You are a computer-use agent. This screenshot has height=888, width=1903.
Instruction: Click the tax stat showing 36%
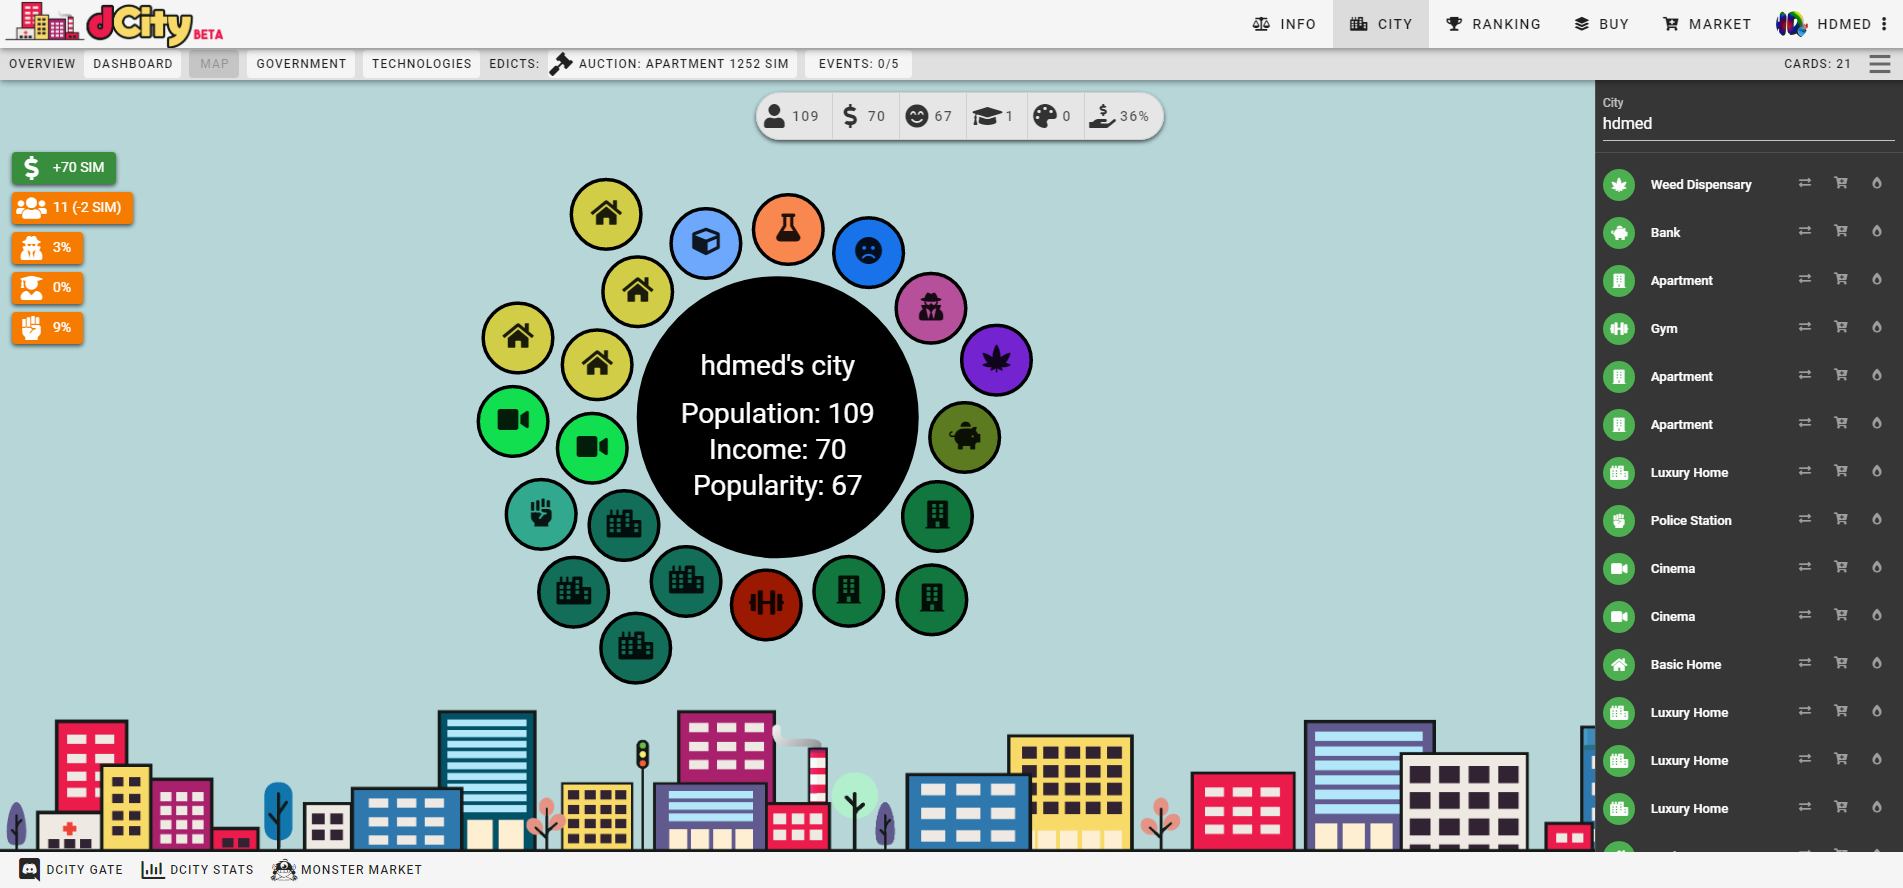1119,116
